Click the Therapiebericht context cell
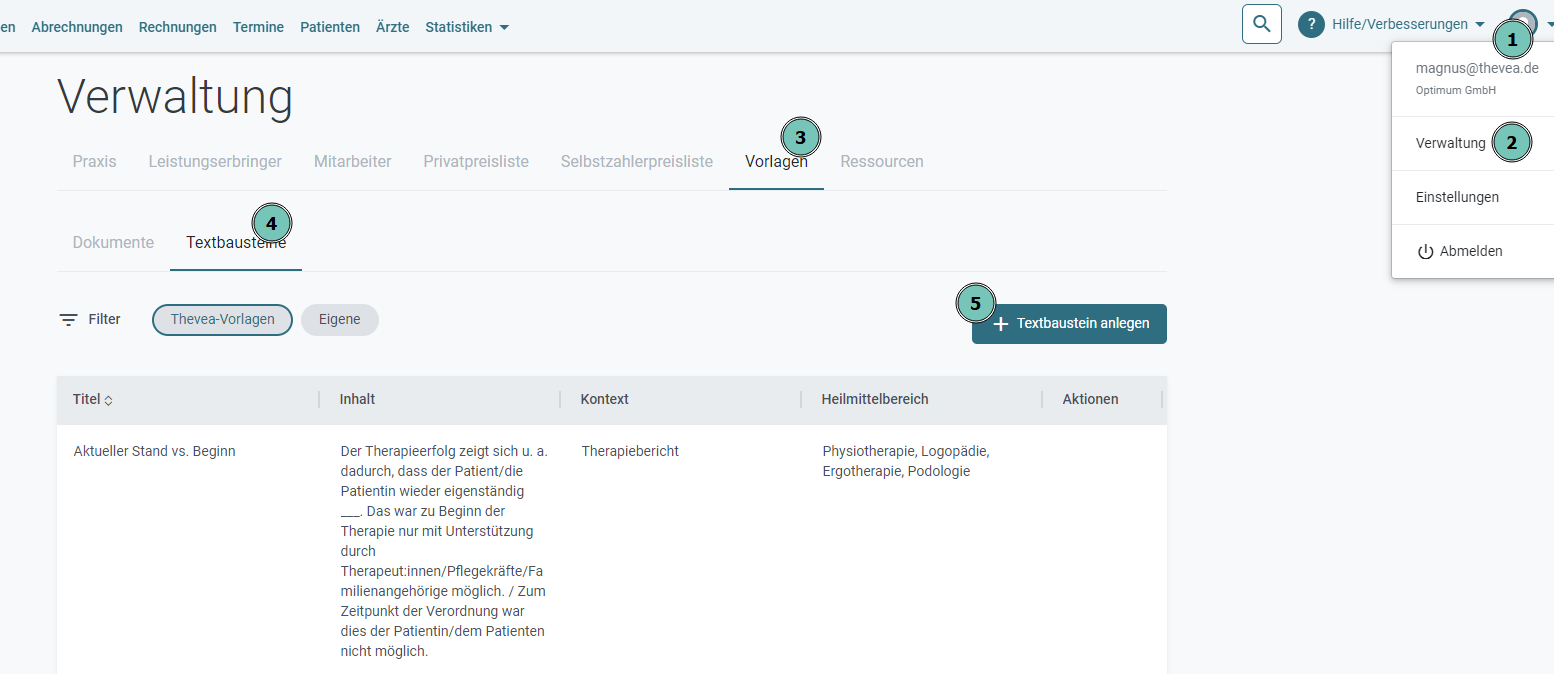Viewport: 1554px width, 674px height. (x=630, y=451)
